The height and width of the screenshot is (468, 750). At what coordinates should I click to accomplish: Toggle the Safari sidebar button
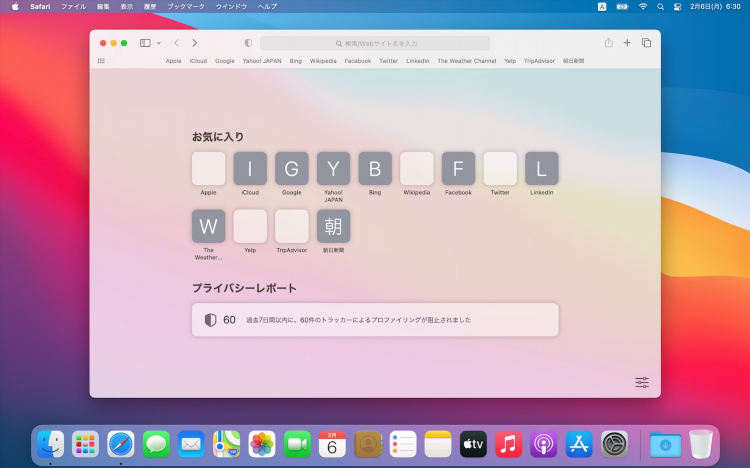coord(145,43)
